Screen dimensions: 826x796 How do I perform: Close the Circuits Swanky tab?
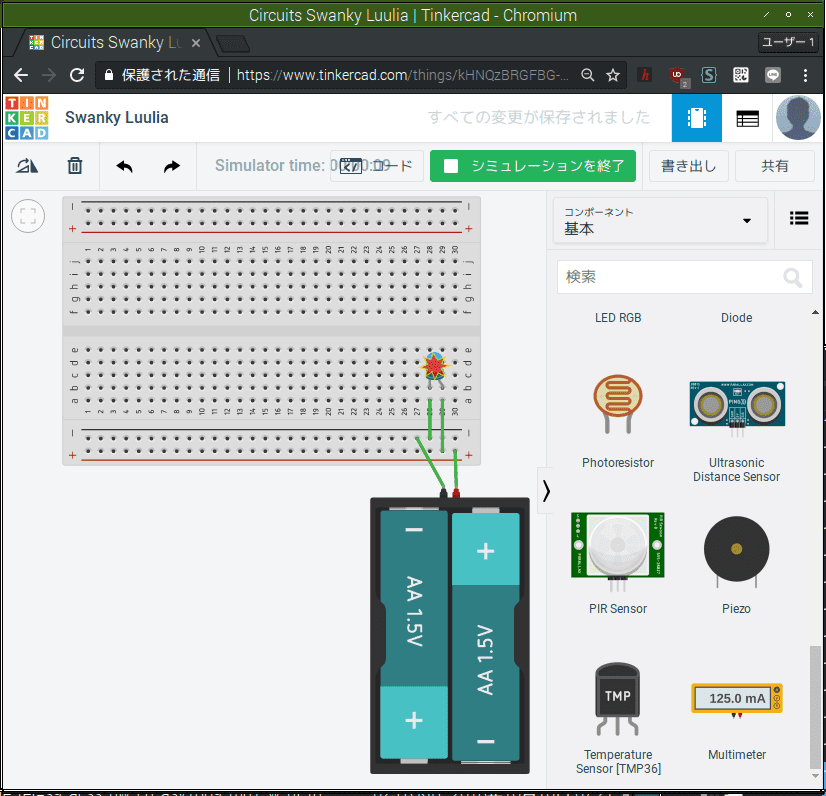pos(196,43)
